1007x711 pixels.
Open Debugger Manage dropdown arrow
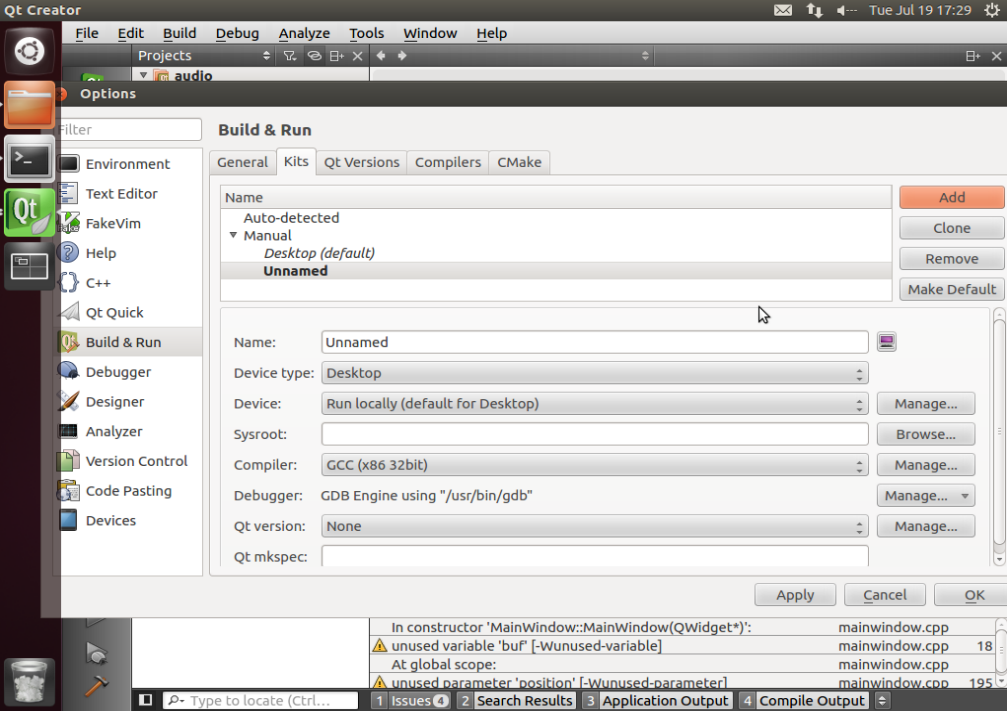click(965, 496)
